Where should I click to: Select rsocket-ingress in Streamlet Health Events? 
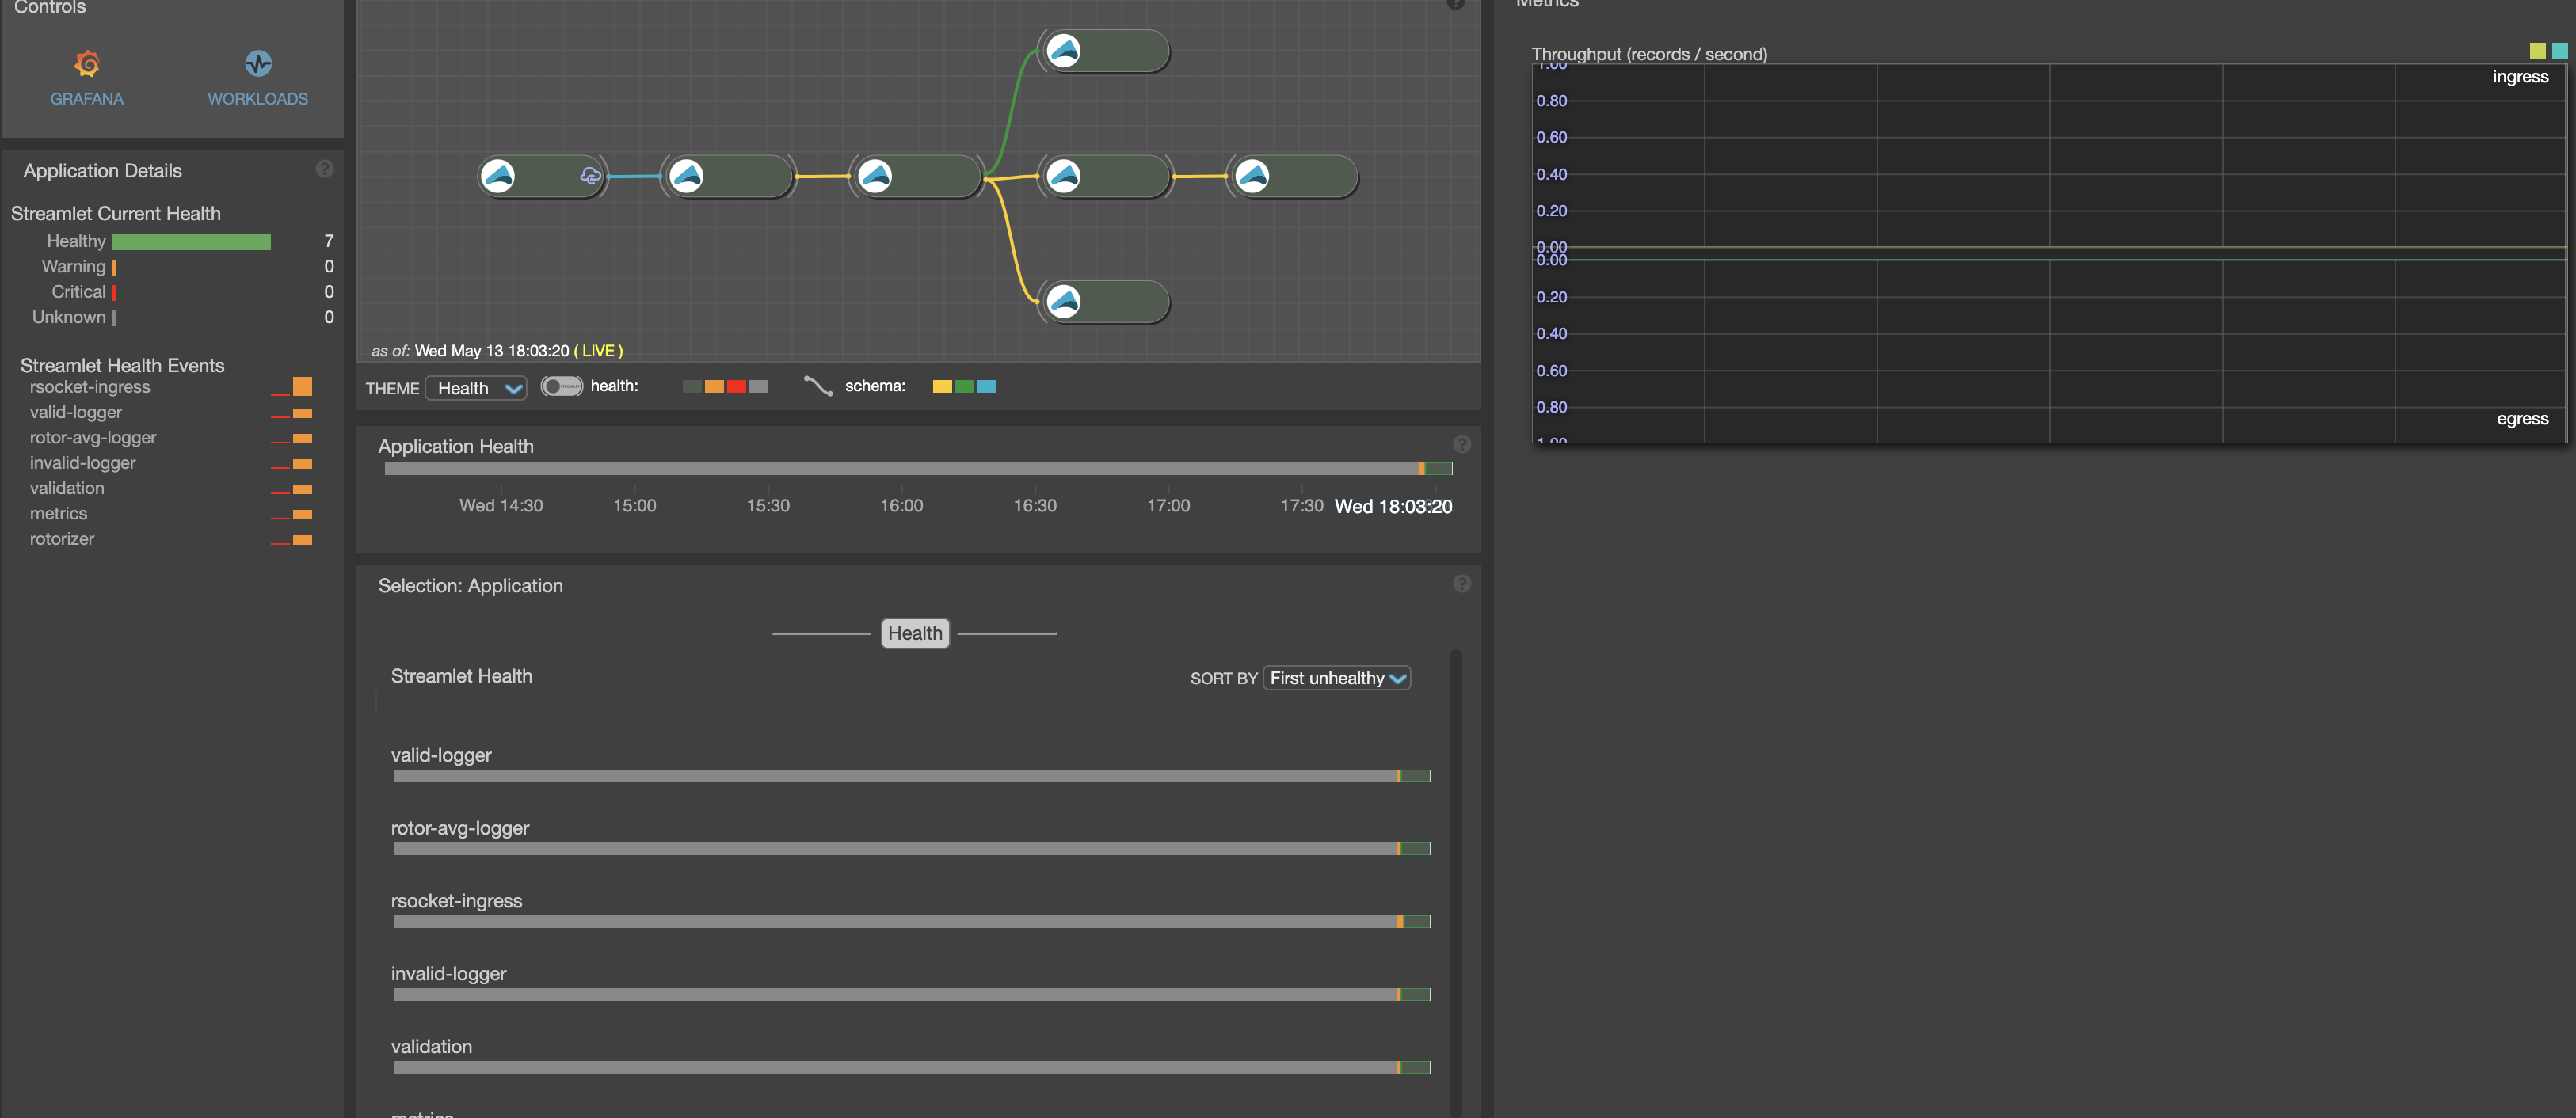point(90,387)
